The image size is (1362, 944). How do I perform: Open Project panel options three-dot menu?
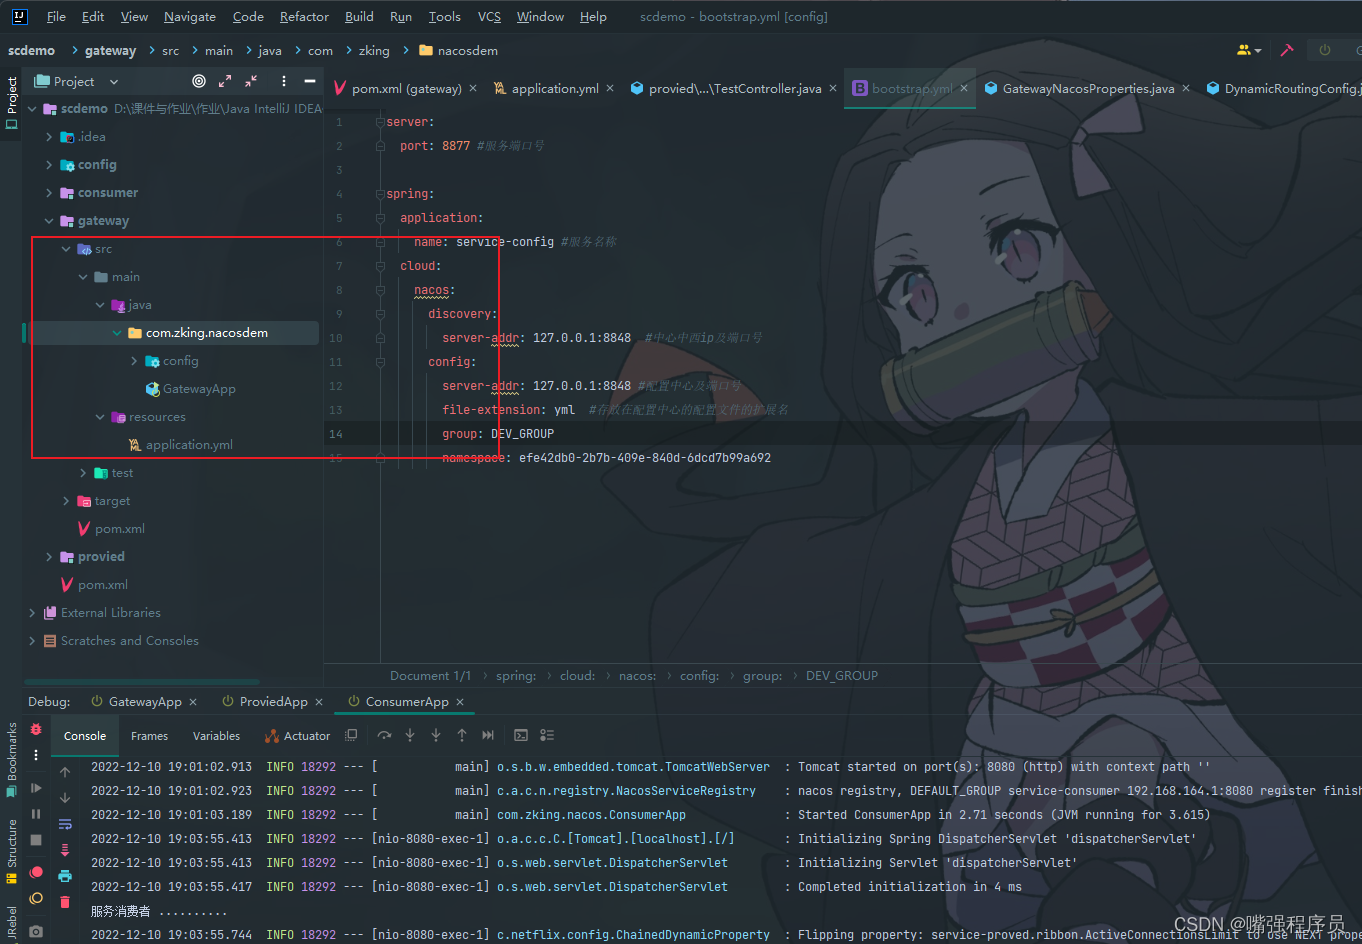[284, 81]
